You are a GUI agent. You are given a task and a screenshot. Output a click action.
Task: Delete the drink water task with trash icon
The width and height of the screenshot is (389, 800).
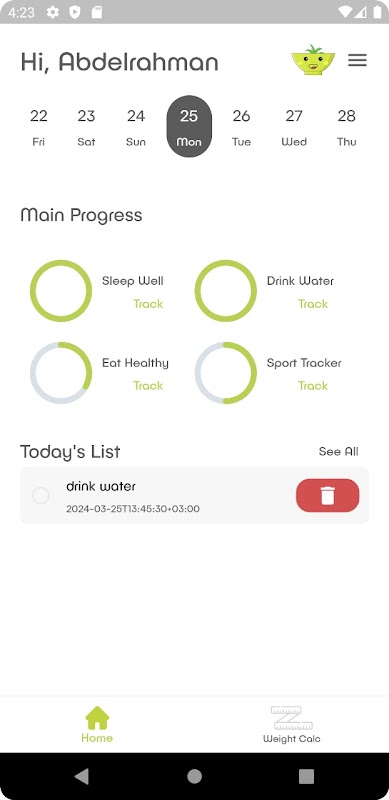(x=327, y=495)
